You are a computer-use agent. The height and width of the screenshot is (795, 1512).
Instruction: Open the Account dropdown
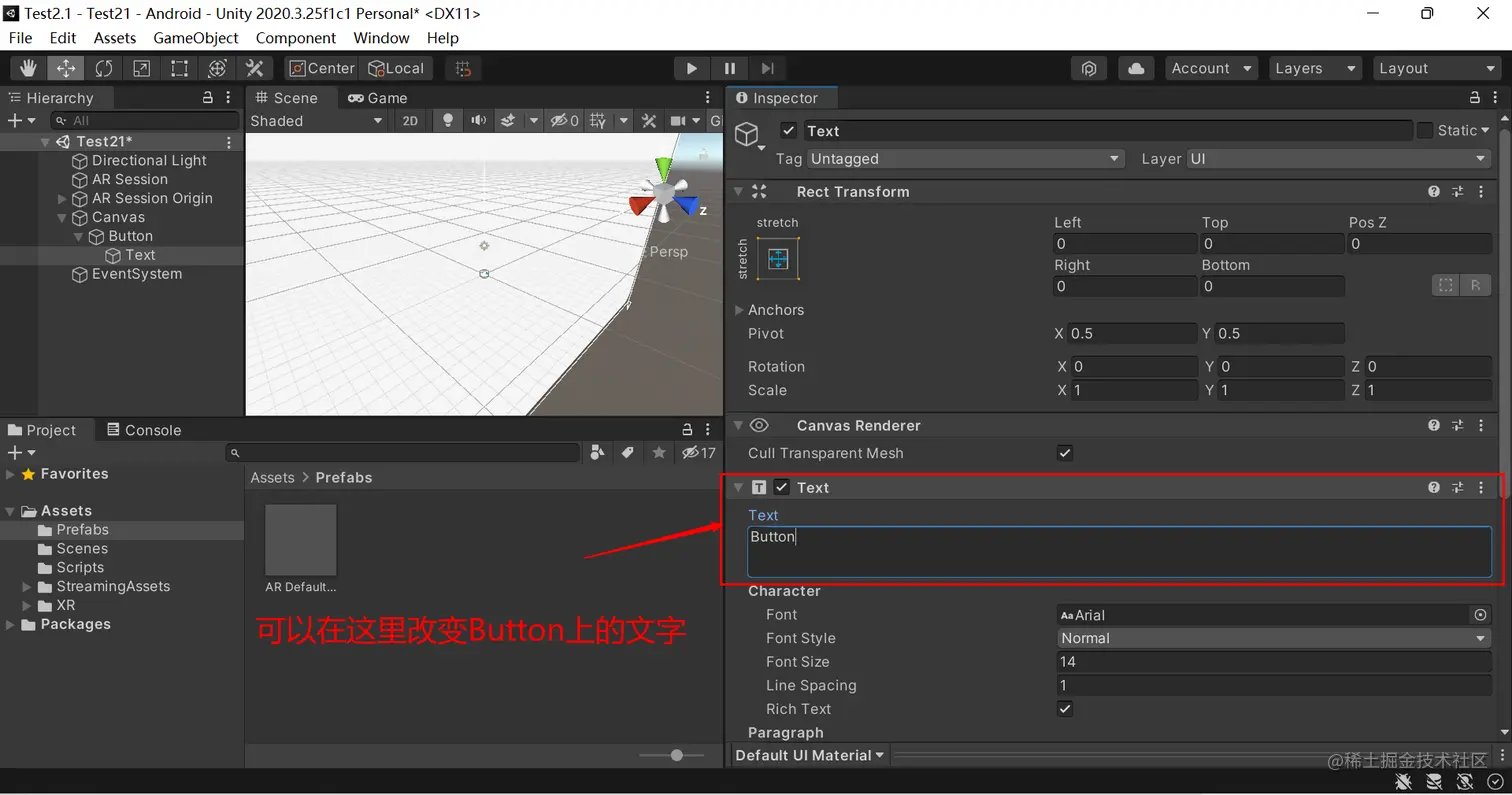point(1211,68)
